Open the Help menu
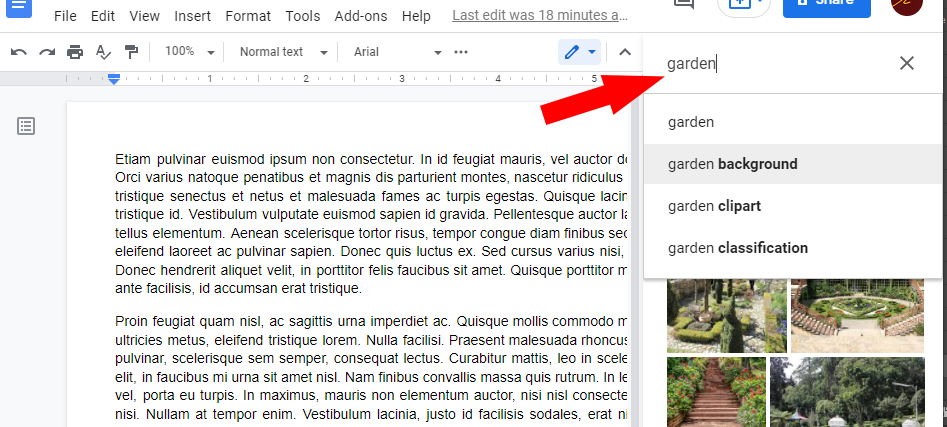The height and width of the screenshot is (427, 947). 416,16
